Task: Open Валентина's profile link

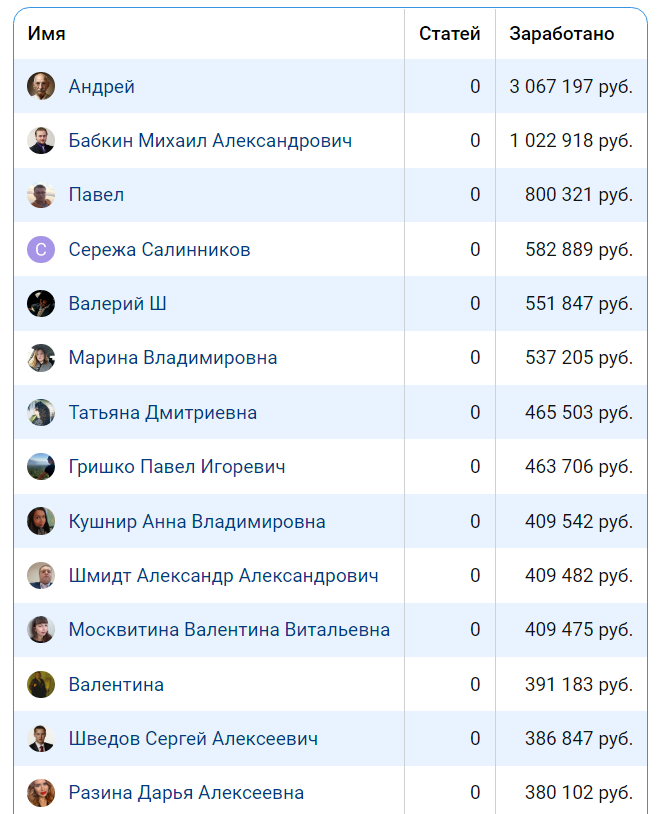Action: [x=116, y=685]
